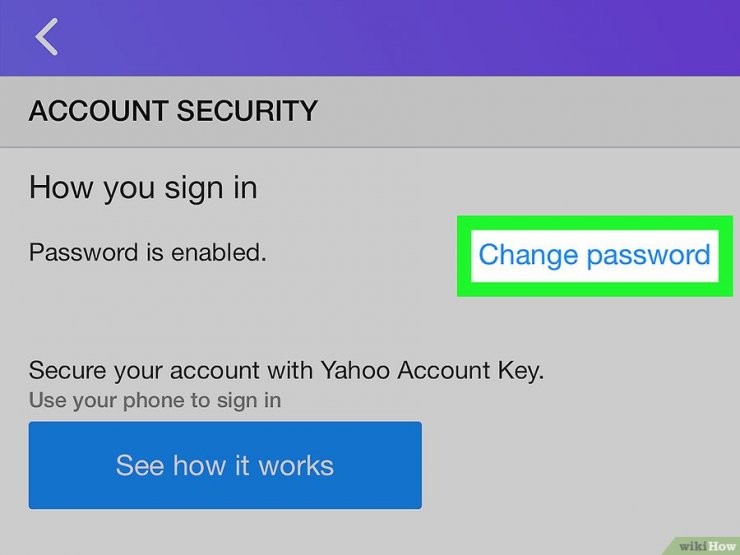Screen dimensions: 740x555
Task: Click the purple top navigation bar
Action: pyautogui.click(x=400, y=38)
